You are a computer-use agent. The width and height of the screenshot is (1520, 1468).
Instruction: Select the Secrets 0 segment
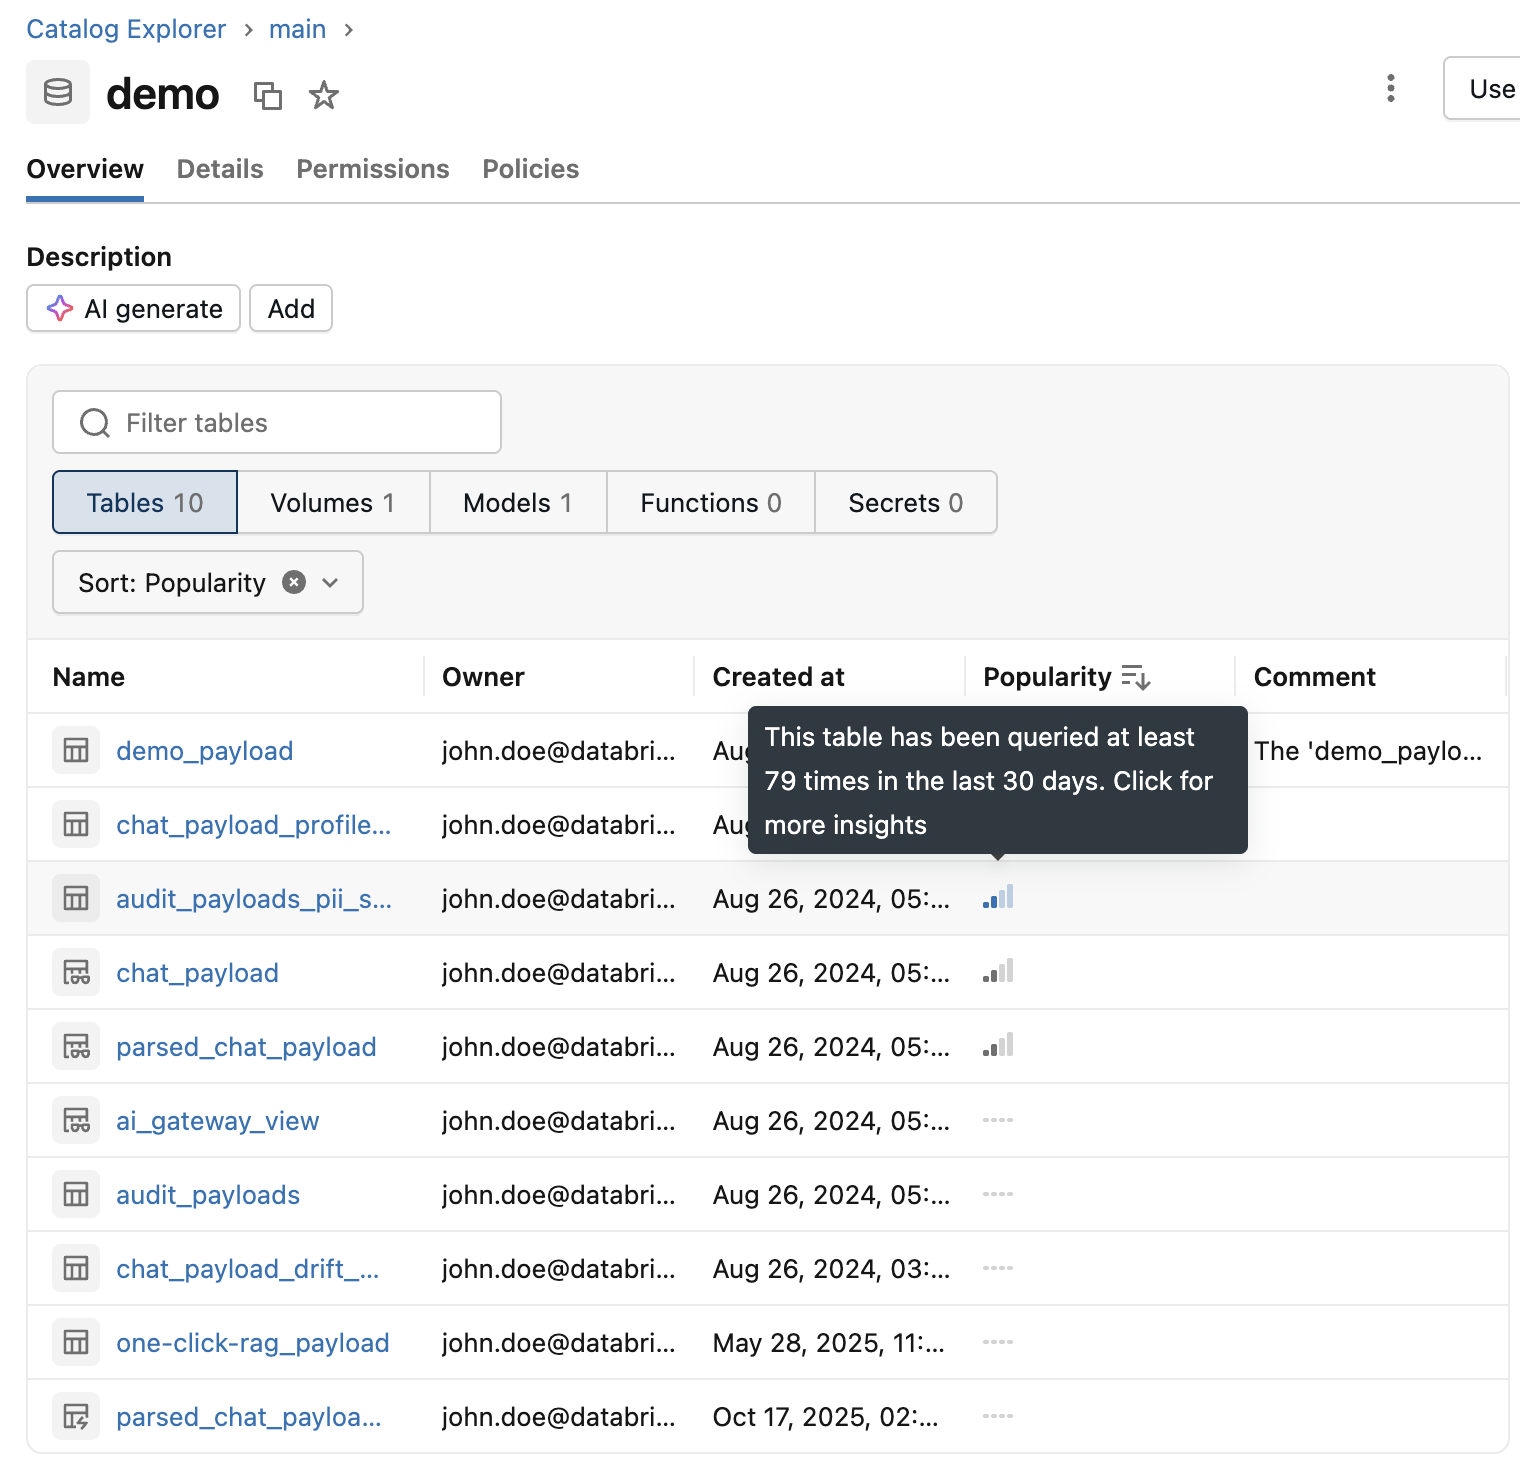coord(906,502)
